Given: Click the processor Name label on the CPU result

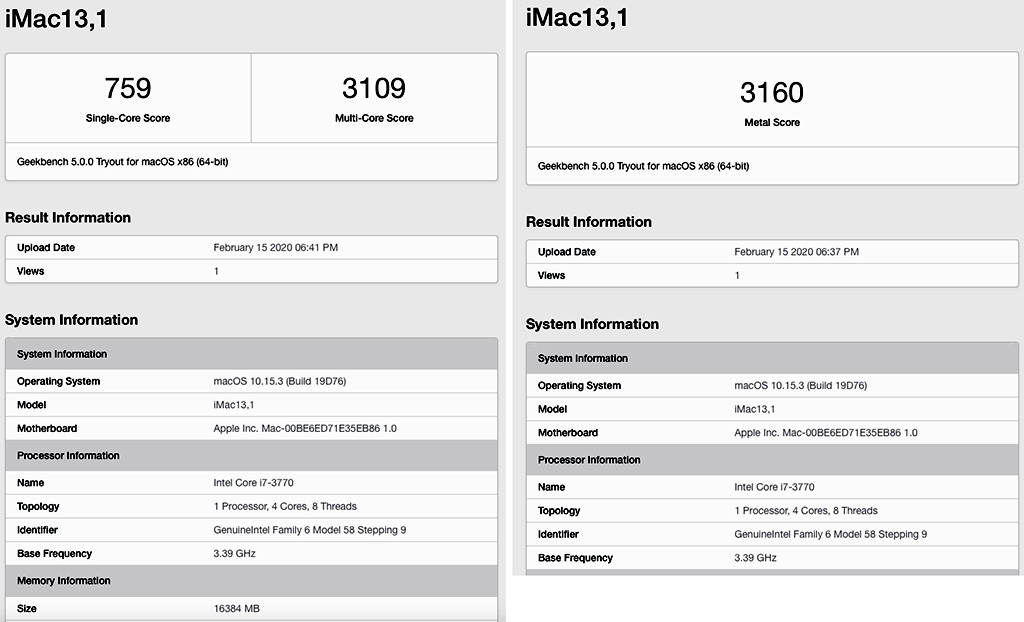Looking at the screenshot, I should (31, 483).
